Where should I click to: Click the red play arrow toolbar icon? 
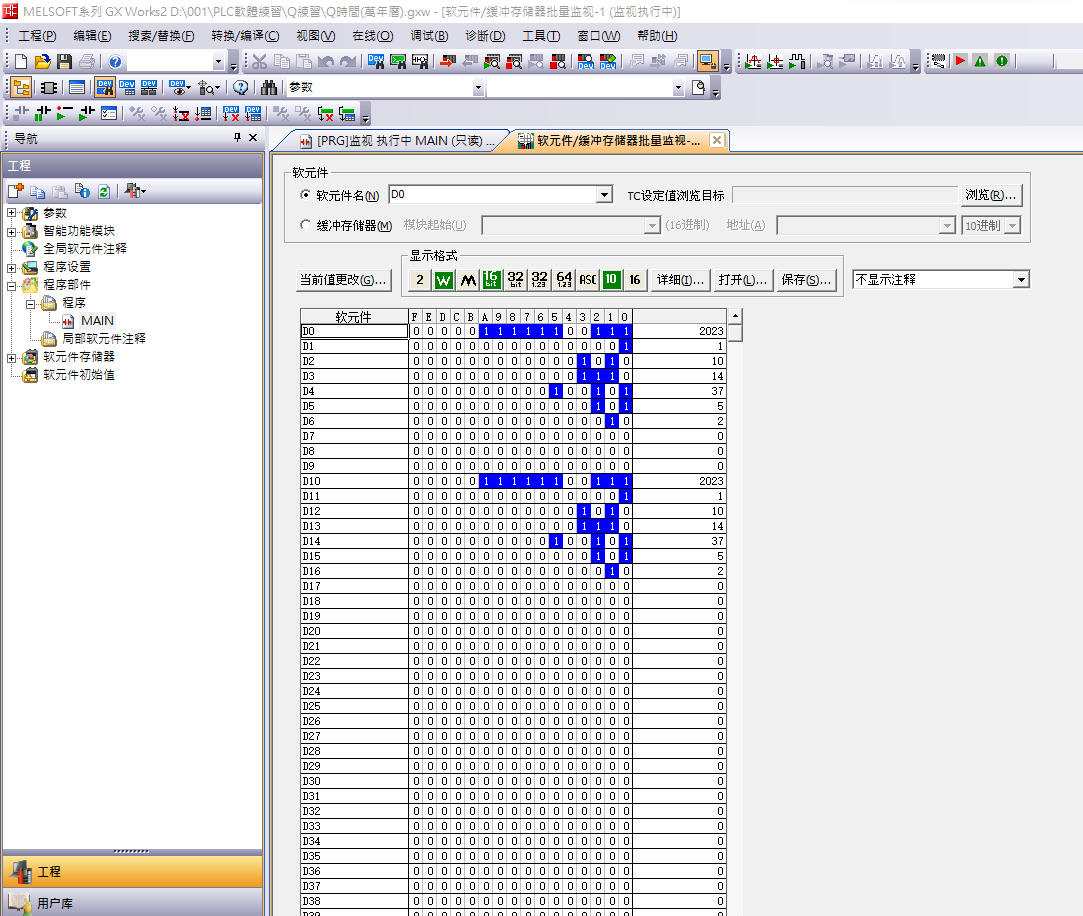[960, 62]
